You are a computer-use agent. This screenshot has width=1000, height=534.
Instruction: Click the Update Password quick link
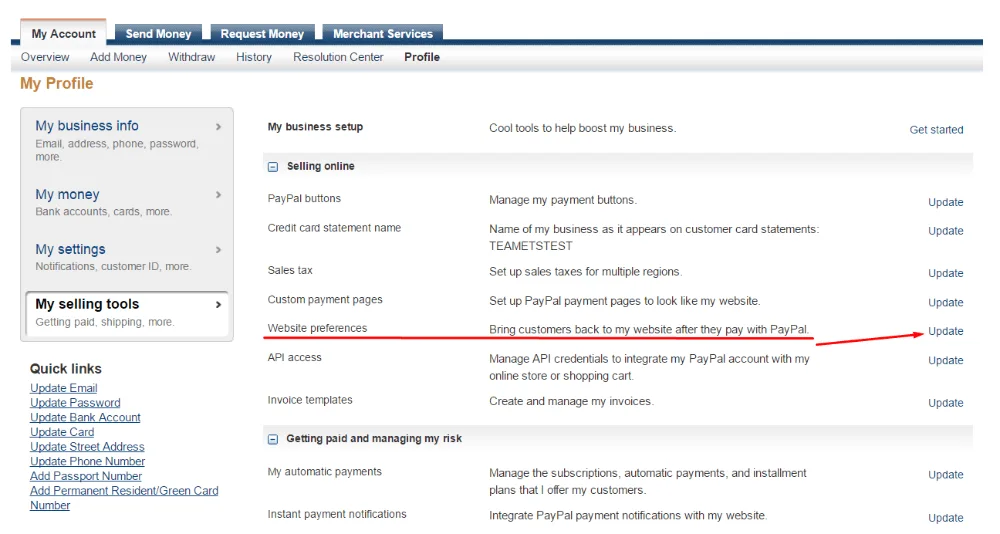point(75,403)
